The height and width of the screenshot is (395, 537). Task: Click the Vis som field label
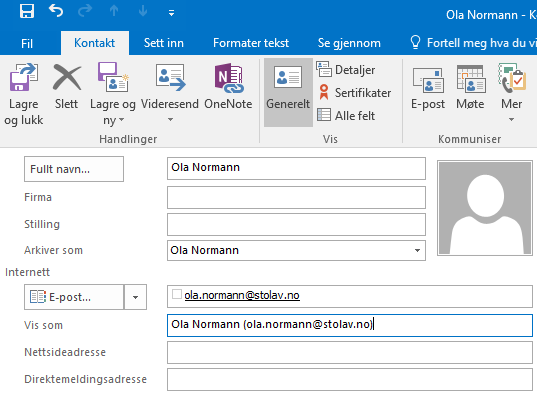43,325
